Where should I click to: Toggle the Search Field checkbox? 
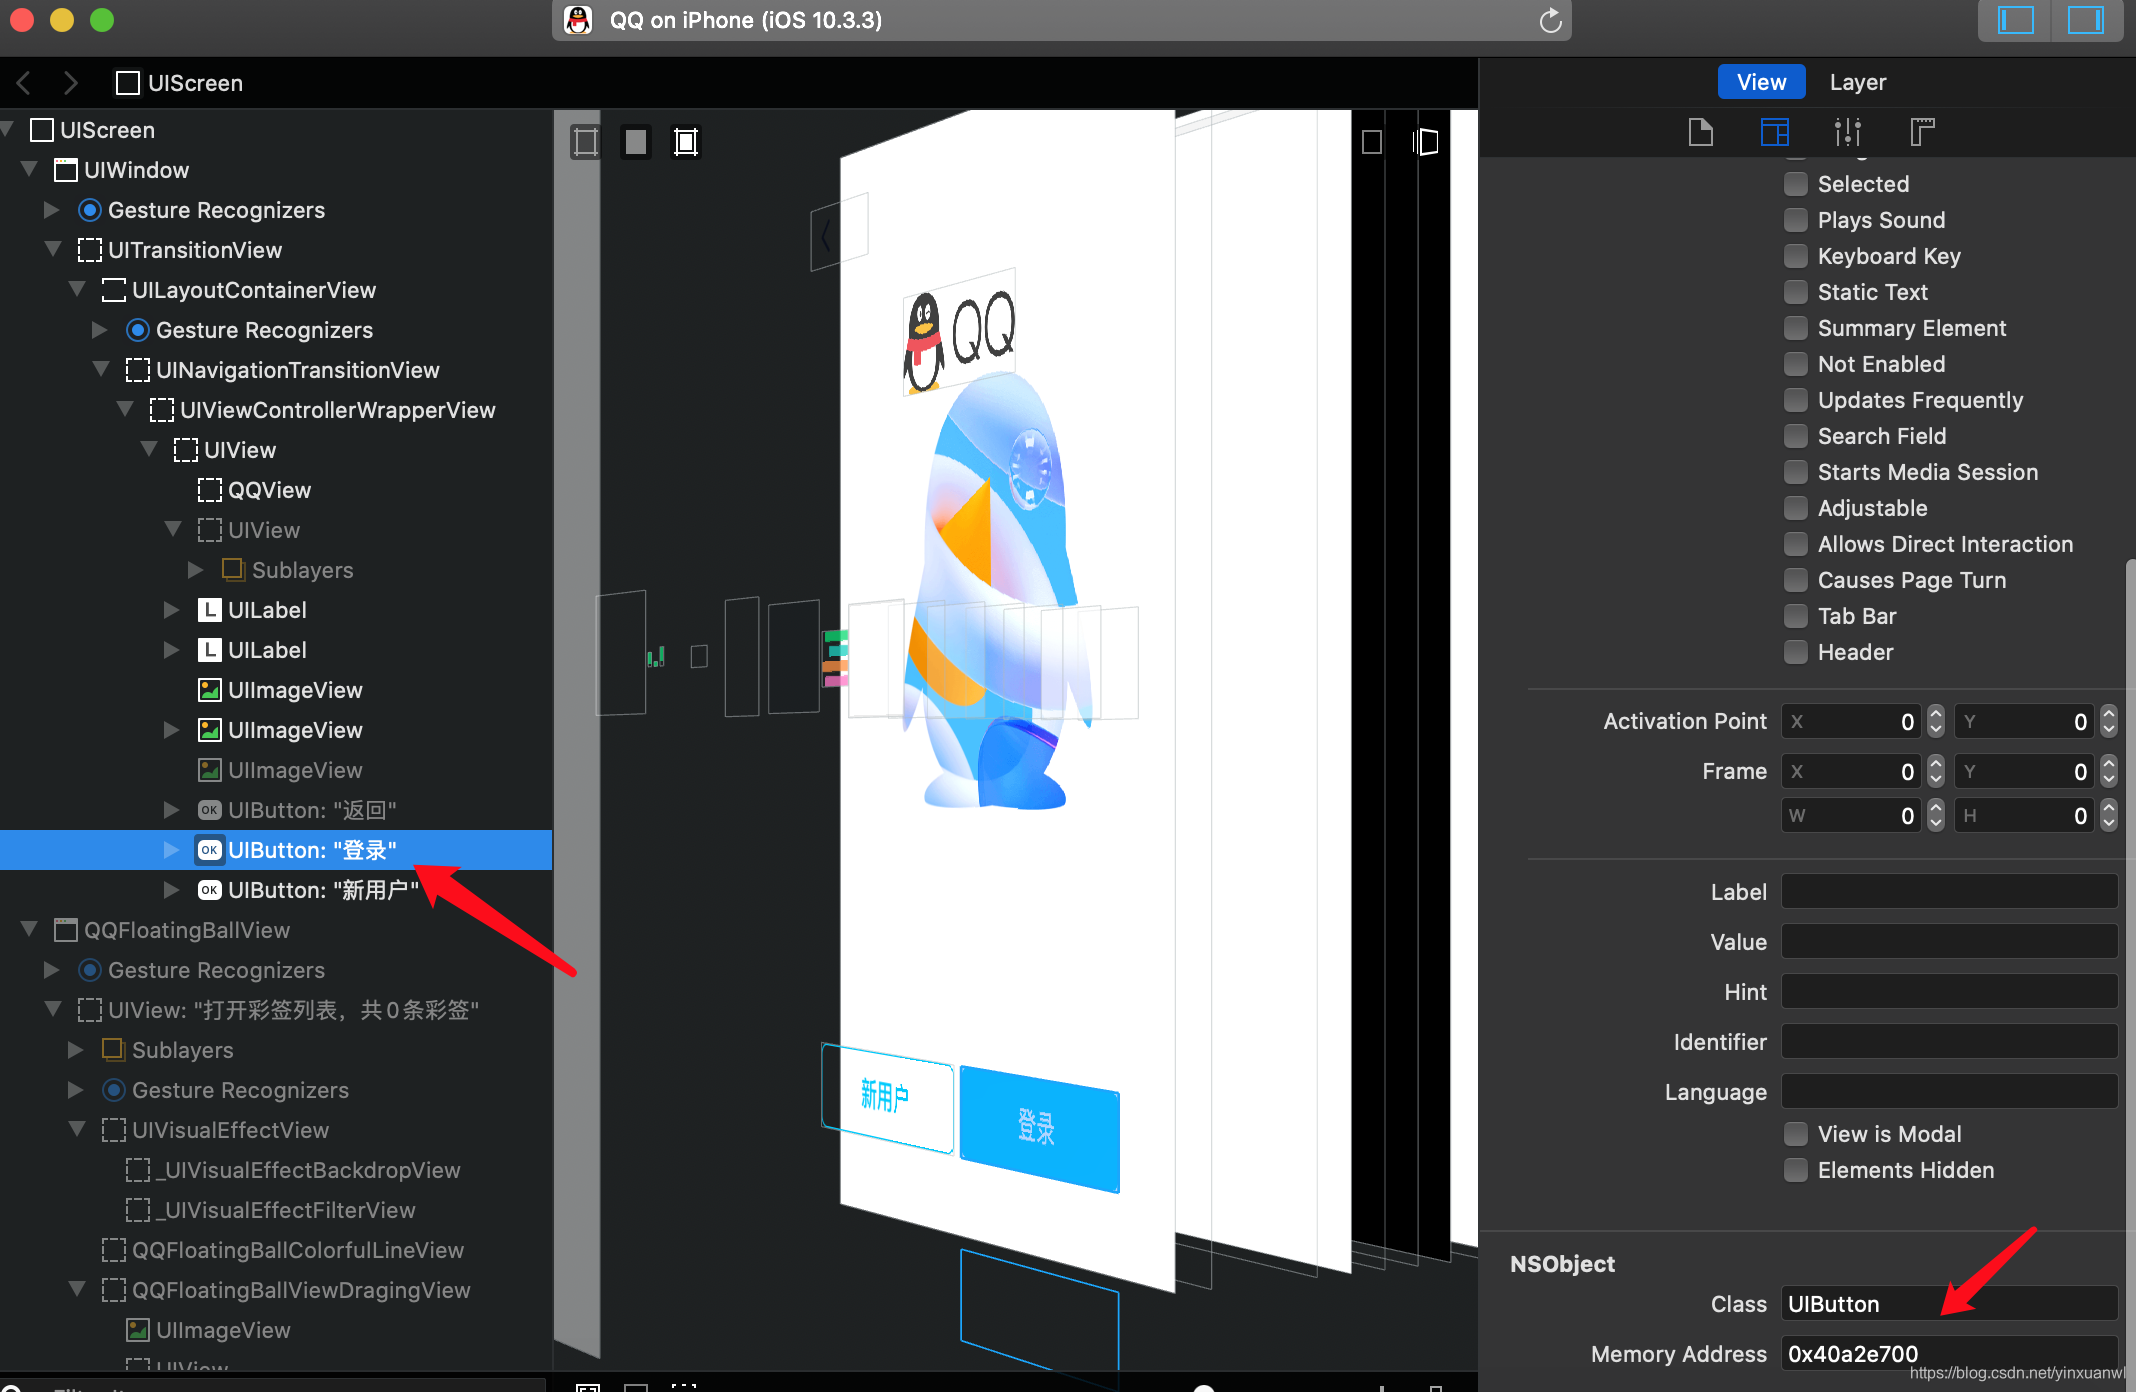[1796, 436]
